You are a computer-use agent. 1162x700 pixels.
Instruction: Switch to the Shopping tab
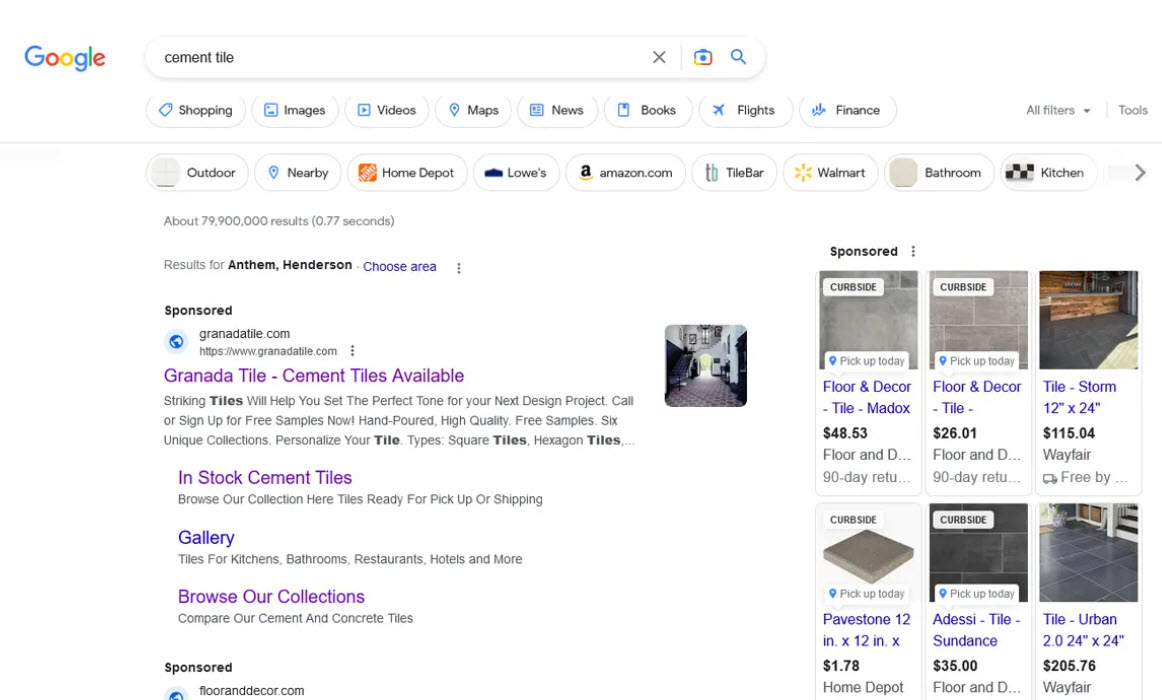[196, 110]
